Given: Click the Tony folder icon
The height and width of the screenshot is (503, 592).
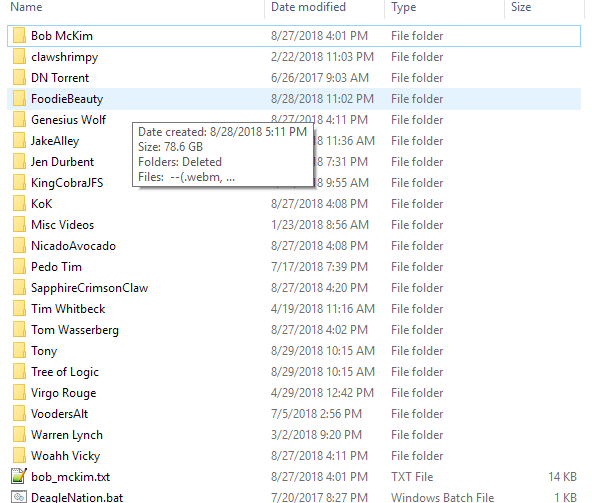Looking at the screenshot, I should pos(19,351).
